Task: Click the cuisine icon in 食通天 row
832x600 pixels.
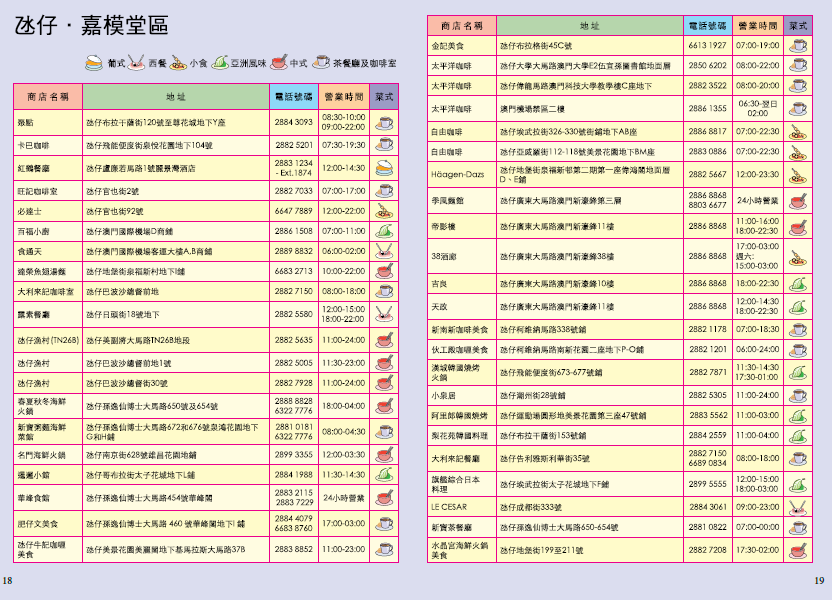Action: (x=384, y=250)
